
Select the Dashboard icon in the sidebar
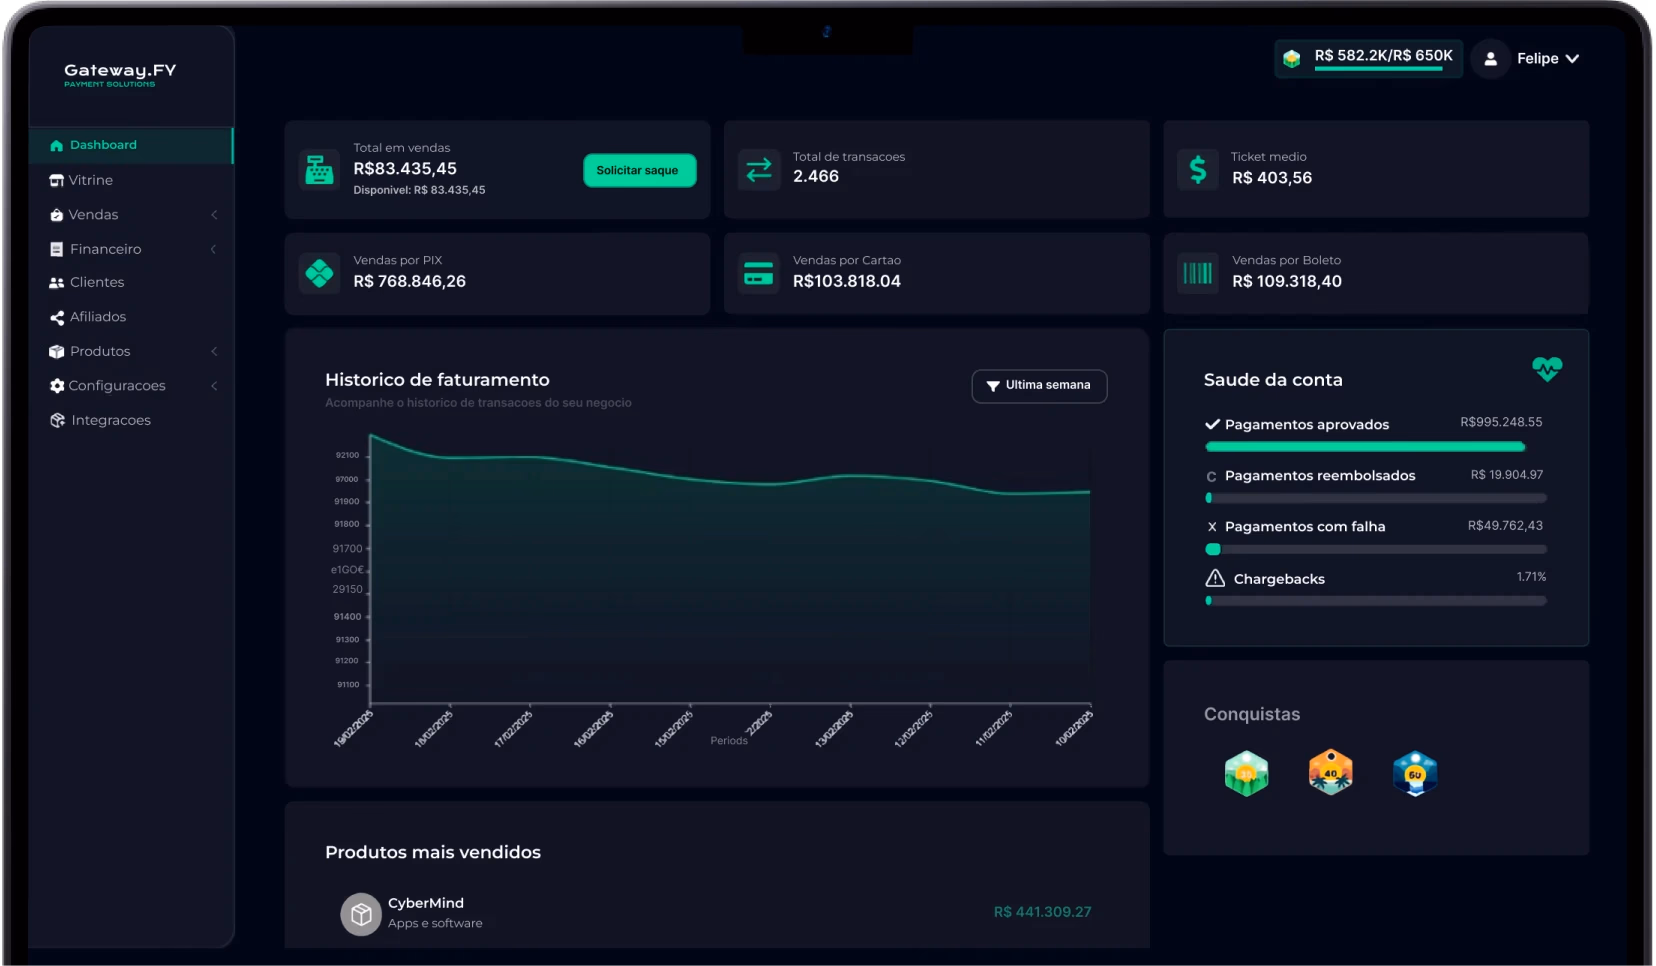pos(57,145)
